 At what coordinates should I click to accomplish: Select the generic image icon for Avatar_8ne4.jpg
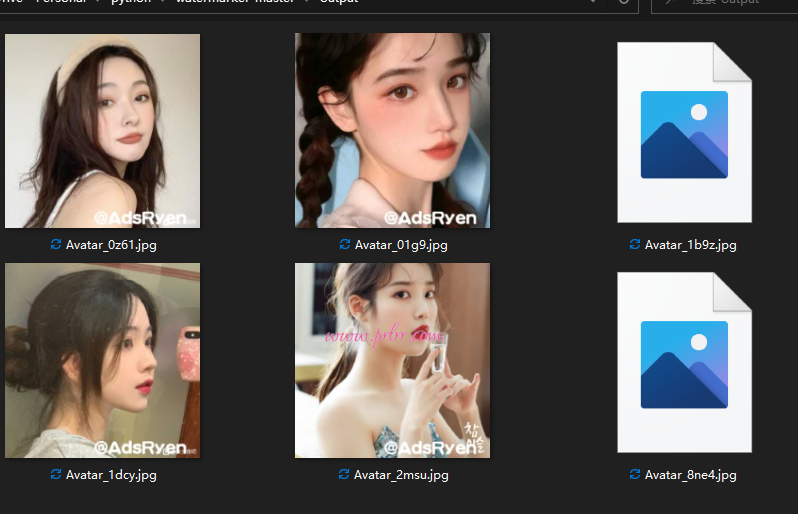click(684, 362)
